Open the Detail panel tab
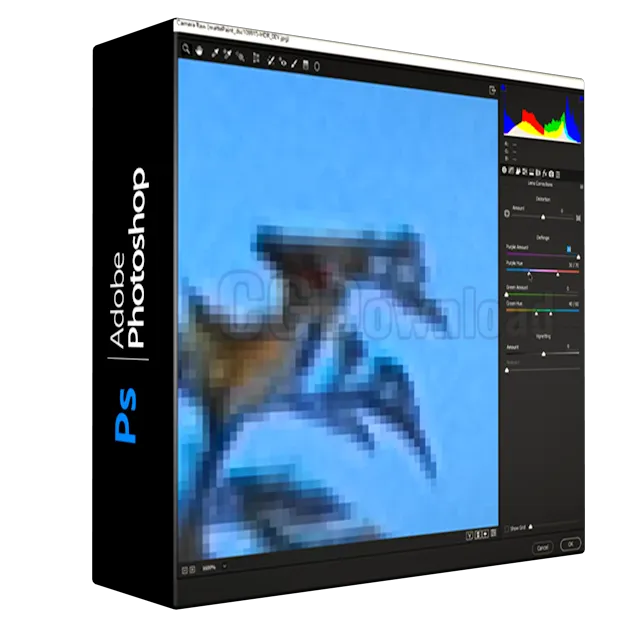This screenshot has width=630, height=630. (x=518, y=172)
